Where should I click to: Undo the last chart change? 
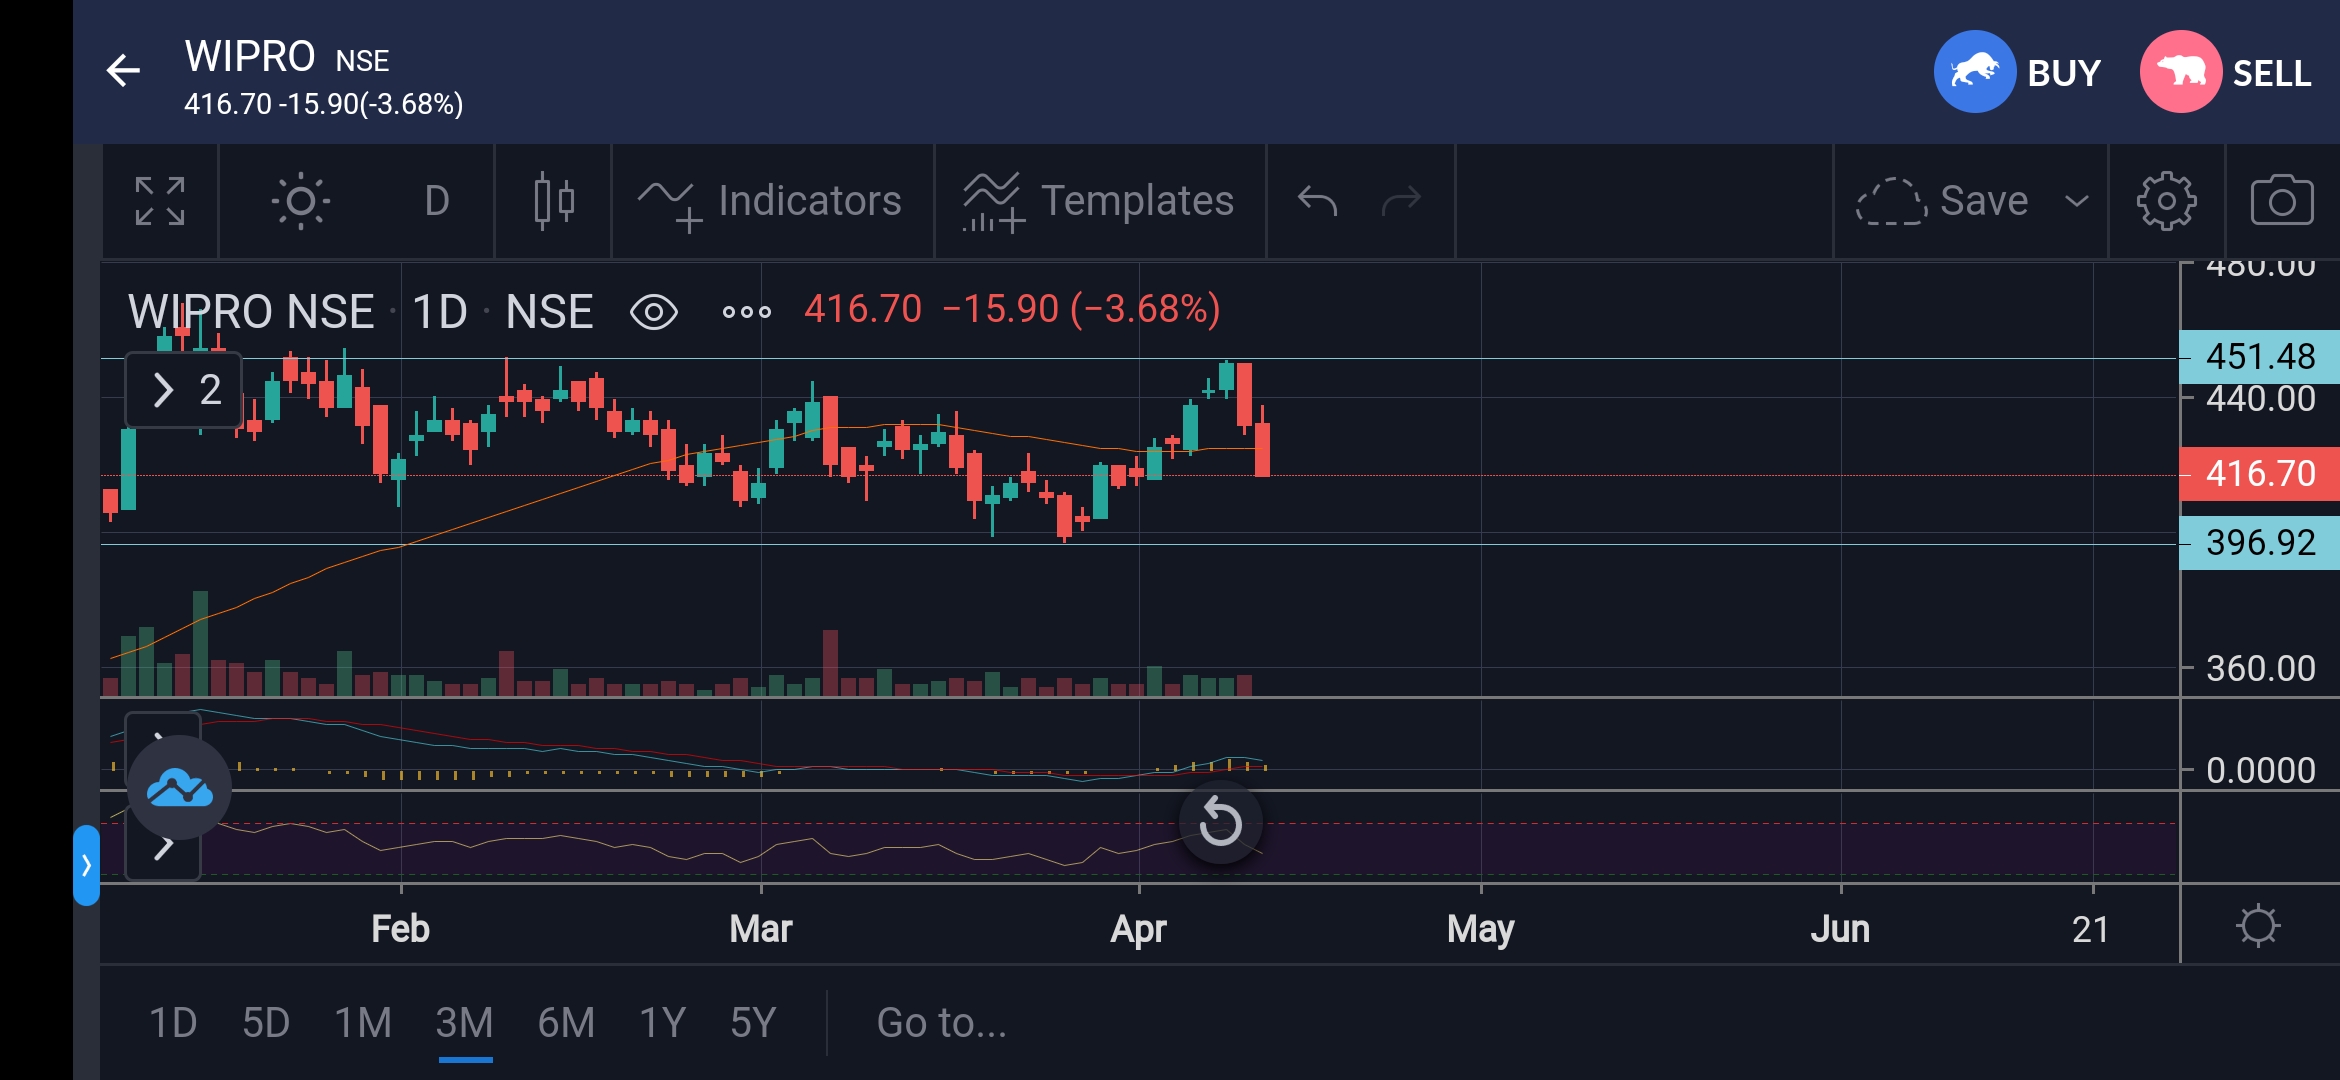pos(1317,201)
